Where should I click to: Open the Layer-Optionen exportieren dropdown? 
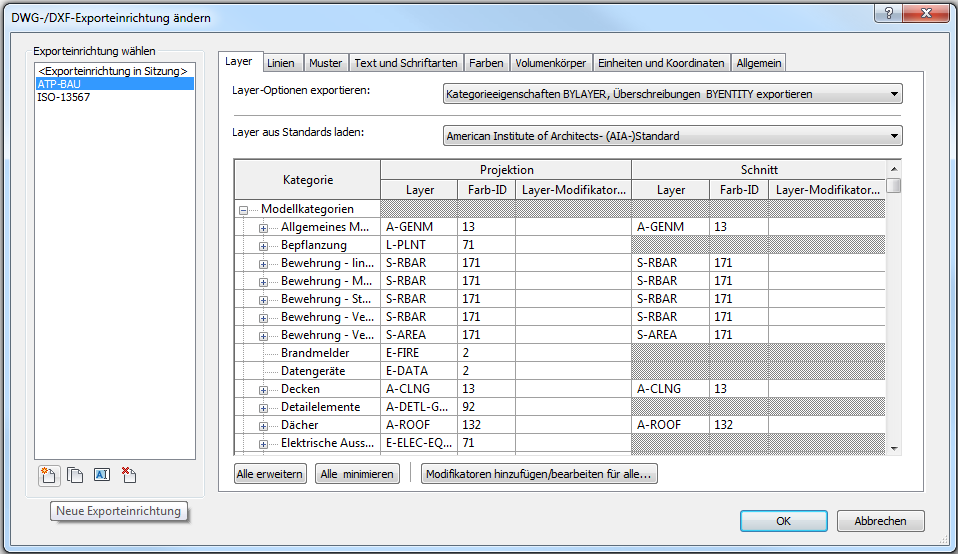pos(672,94)
